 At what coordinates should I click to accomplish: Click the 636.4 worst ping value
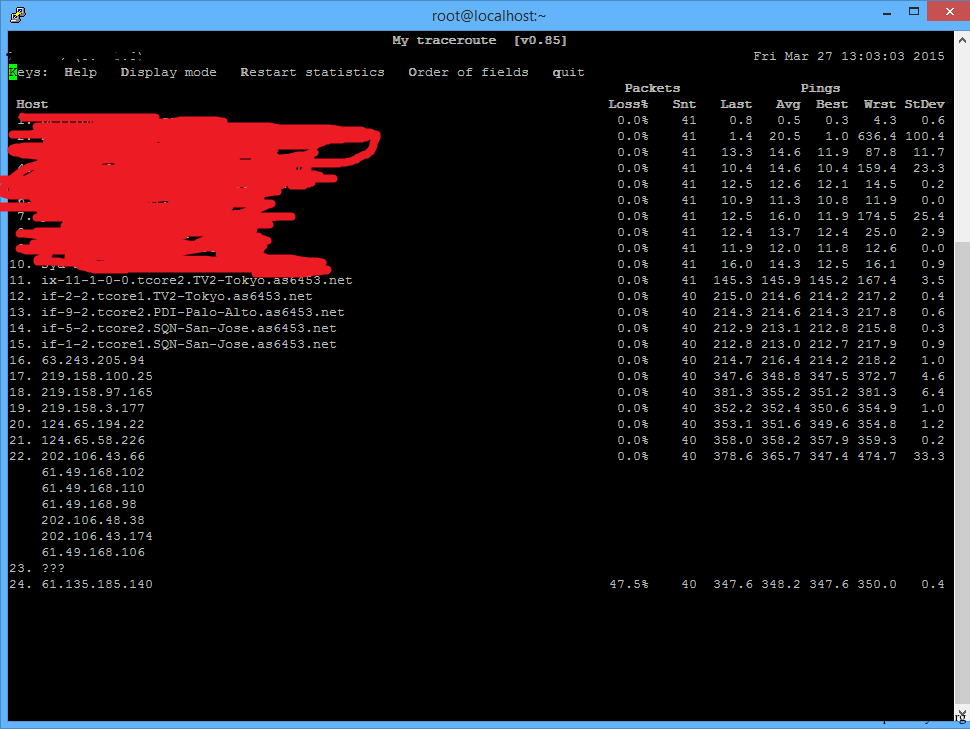point(877,136)
